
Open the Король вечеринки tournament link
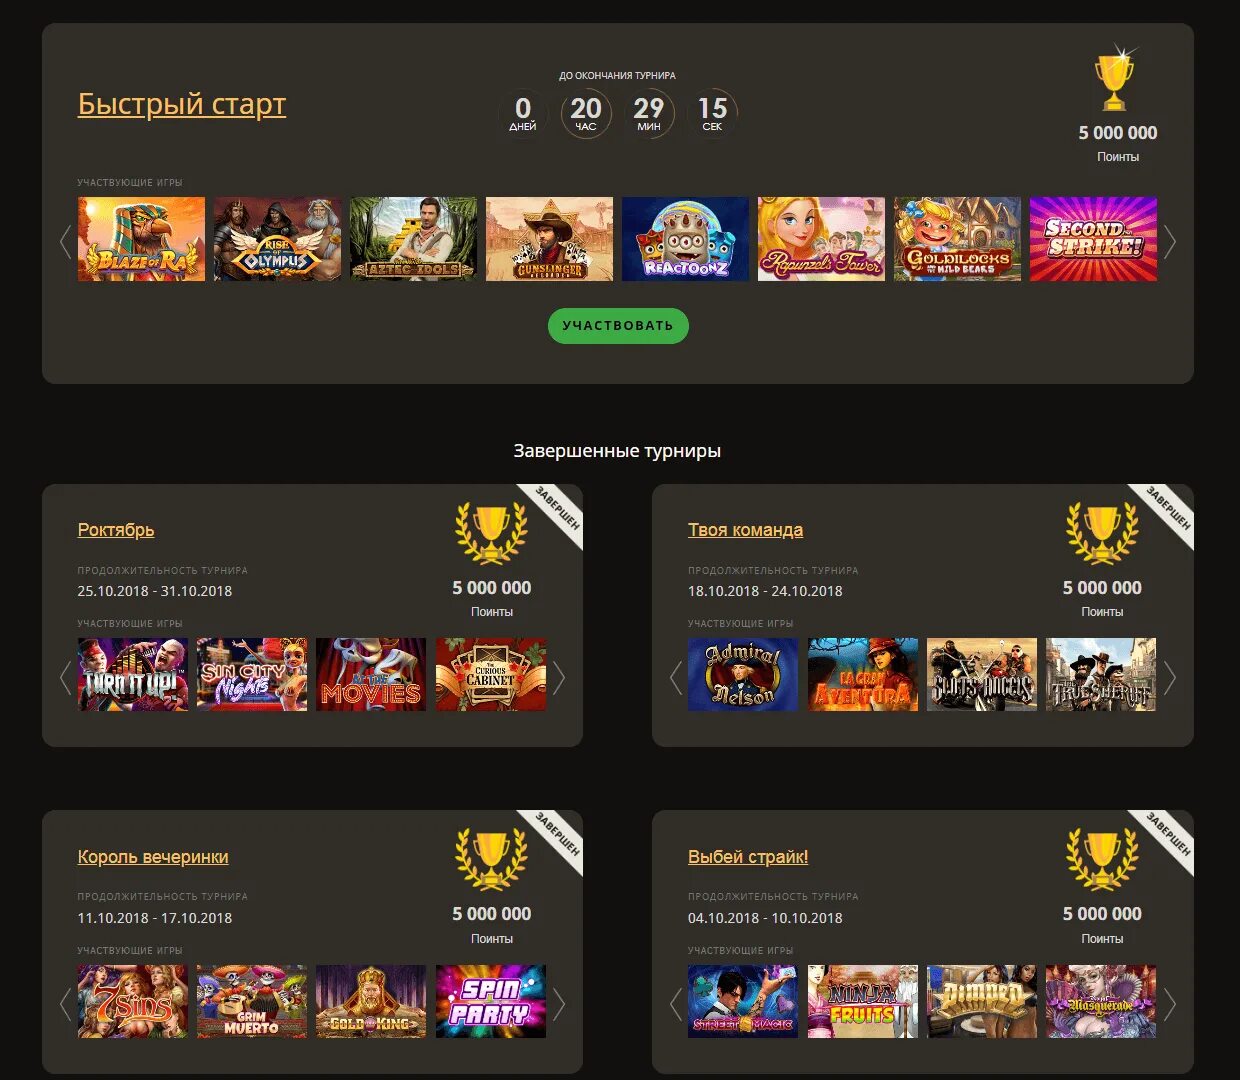tap(153, 857)
